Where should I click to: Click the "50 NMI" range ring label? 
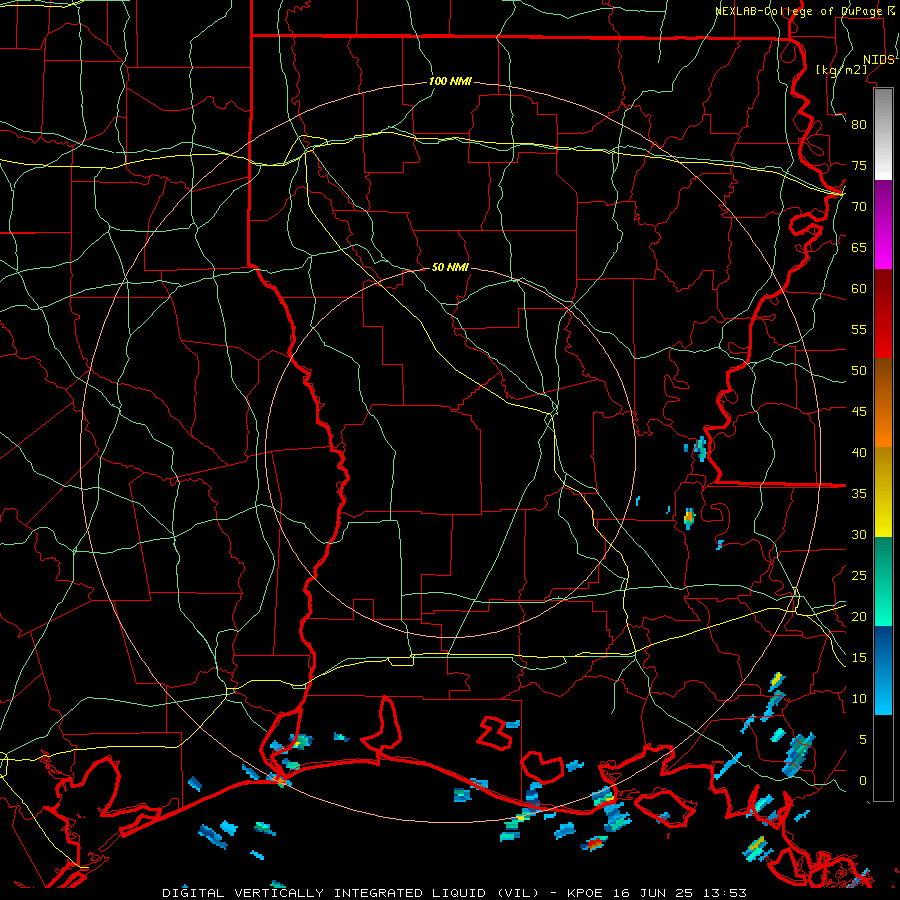450,267
